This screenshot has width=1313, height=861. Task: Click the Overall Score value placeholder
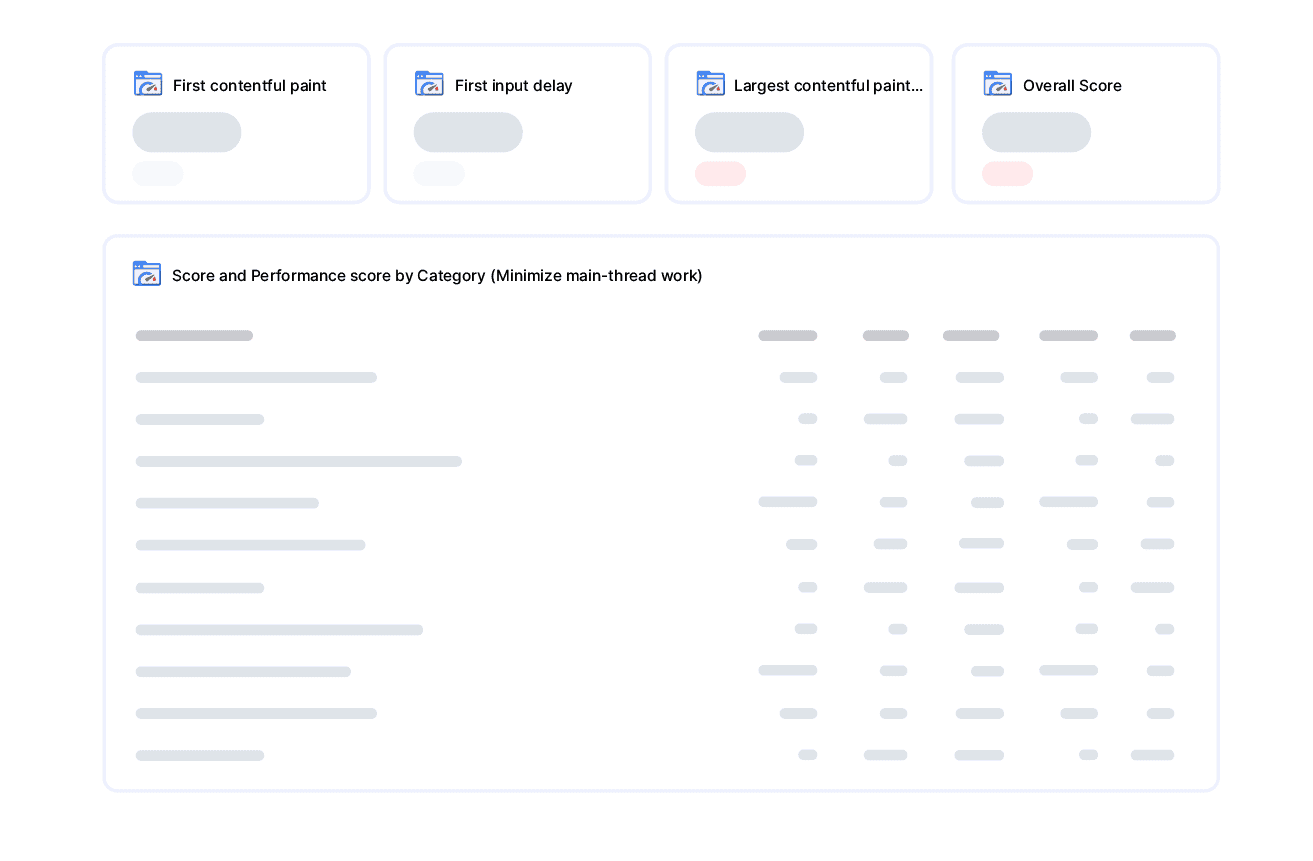point(1036,132)
